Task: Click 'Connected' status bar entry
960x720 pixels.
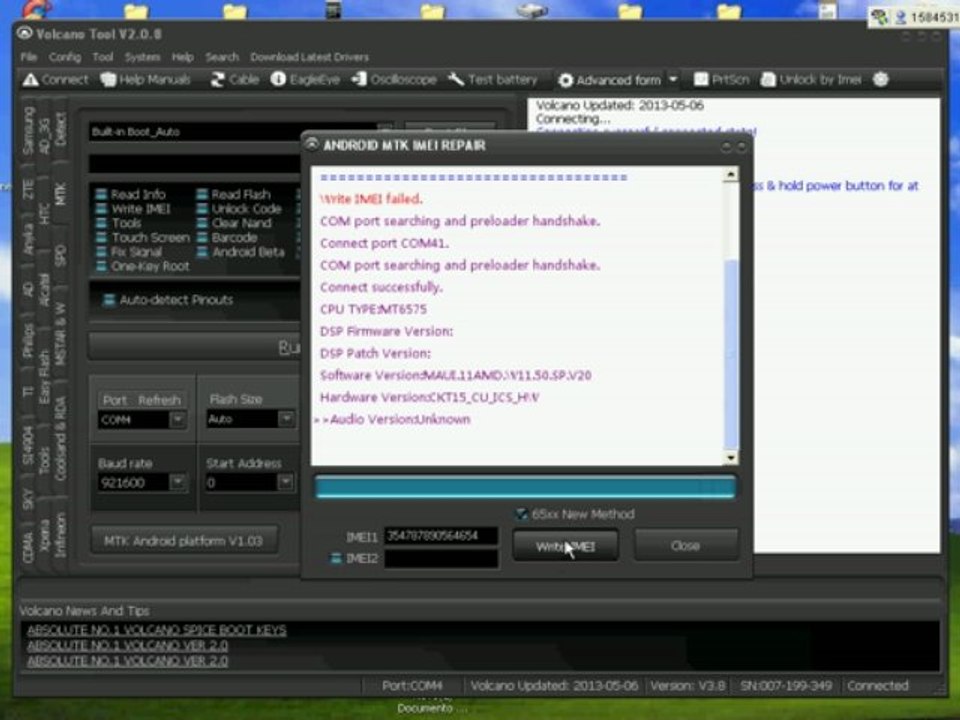Action: tap(878, 686)
